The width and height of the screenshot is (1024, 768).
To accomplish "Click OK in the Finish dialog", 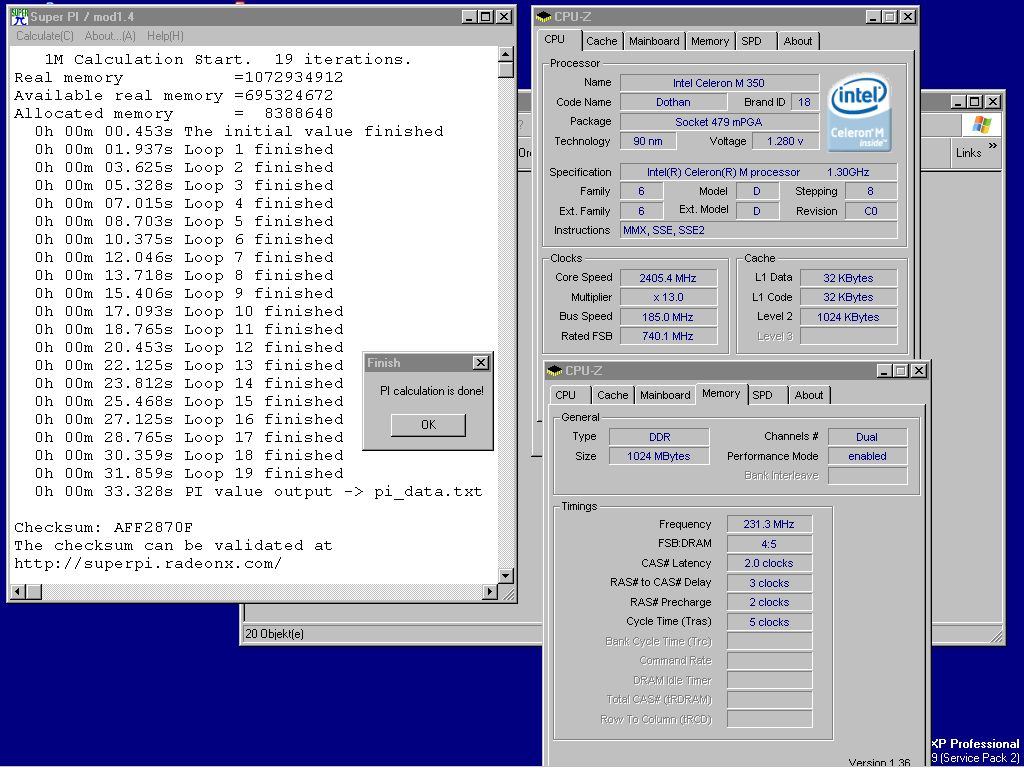I will click(x=428, y=425).
